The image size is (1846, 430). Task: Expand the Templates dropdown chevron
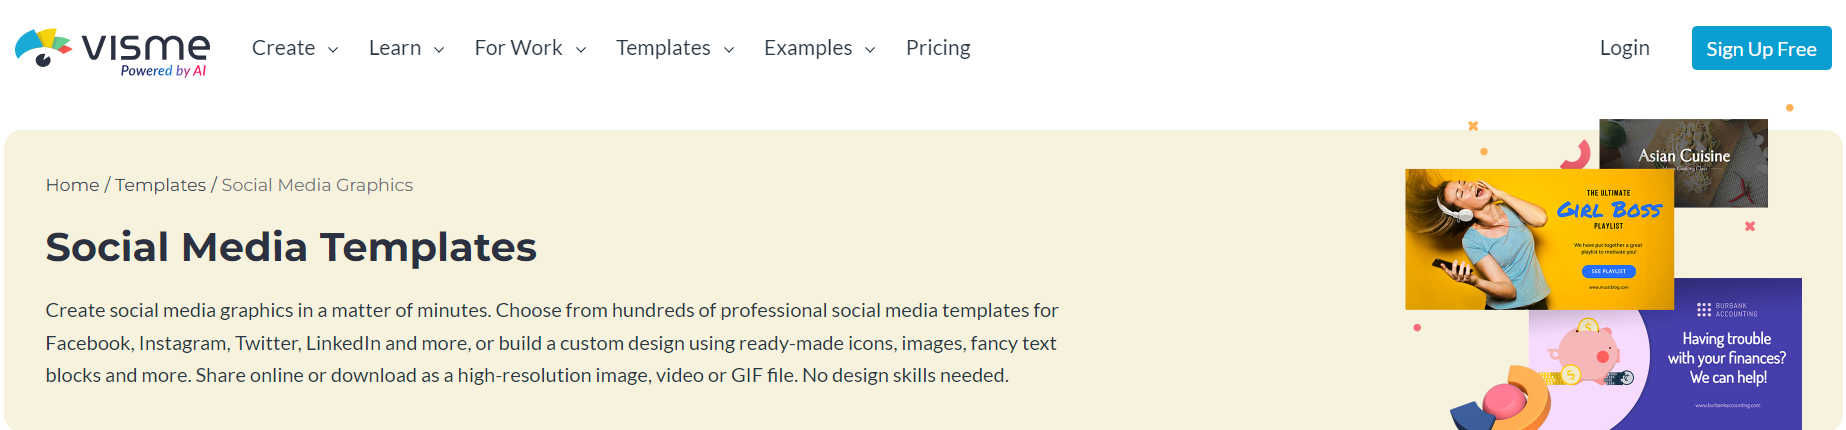pos(729,49)
